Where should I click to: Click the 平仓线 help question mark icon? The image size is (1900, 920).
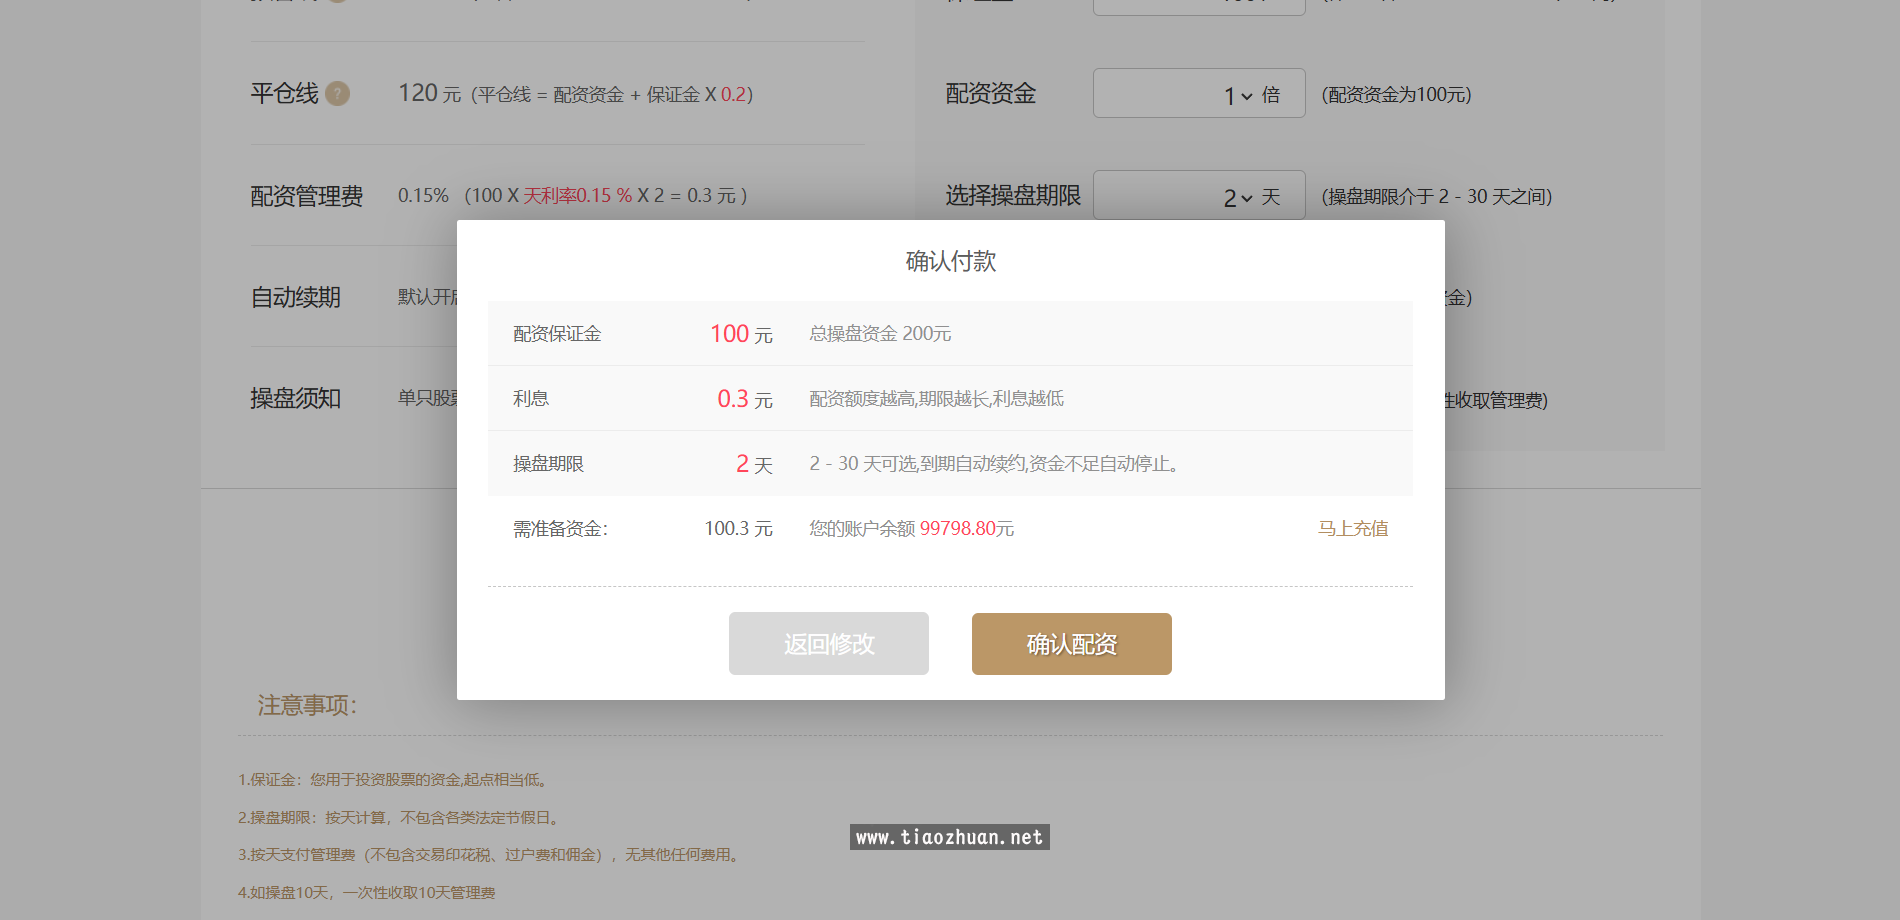click(339, 94)
